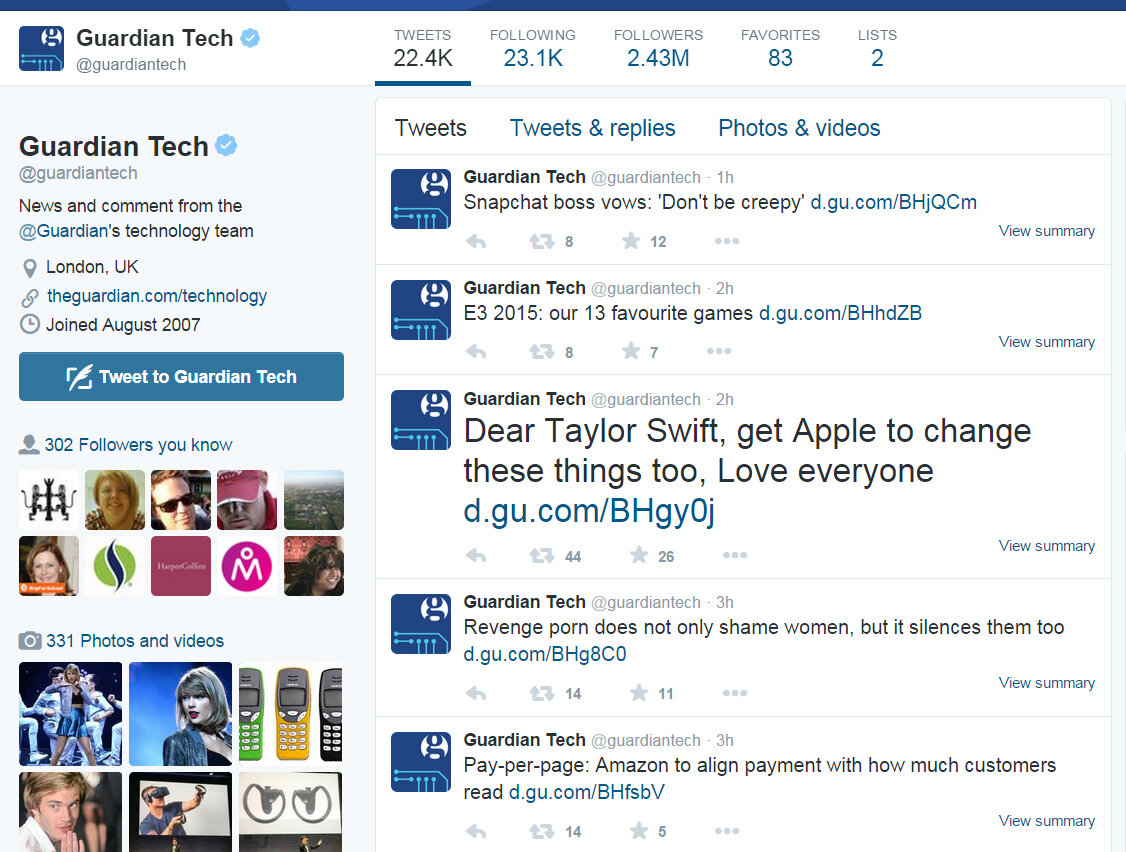The width and height of the screenshot is (1126, 852).
Task: Click the verified badge beside the Guardian Tech profile name
Action: tap(226, 145)
